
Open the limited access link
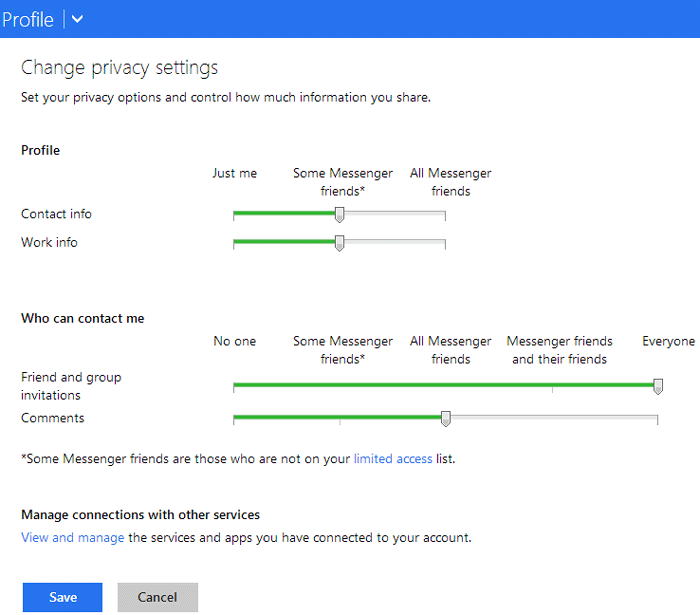pyautogui.click(x=393, y=459)
